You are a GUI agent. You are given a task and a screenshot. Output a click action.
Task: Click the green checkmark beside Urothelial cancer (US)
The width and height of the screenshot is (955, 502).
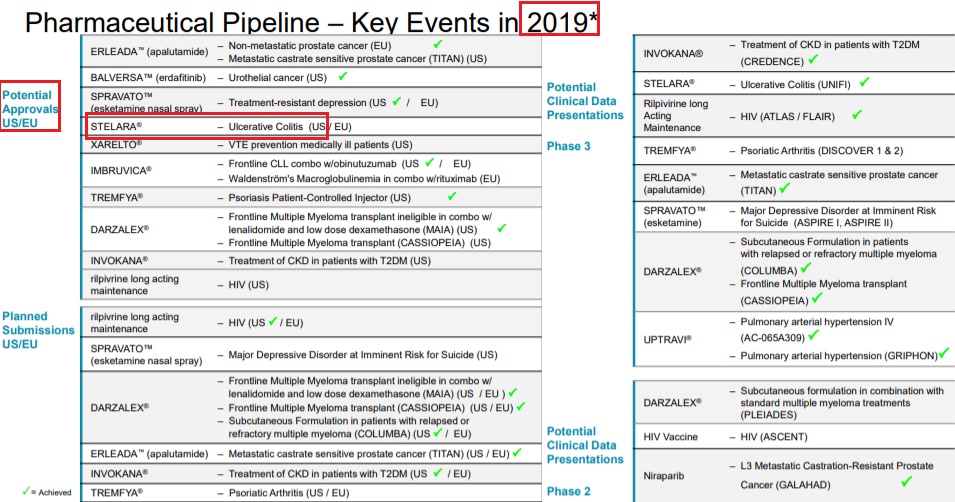point(343,76)
